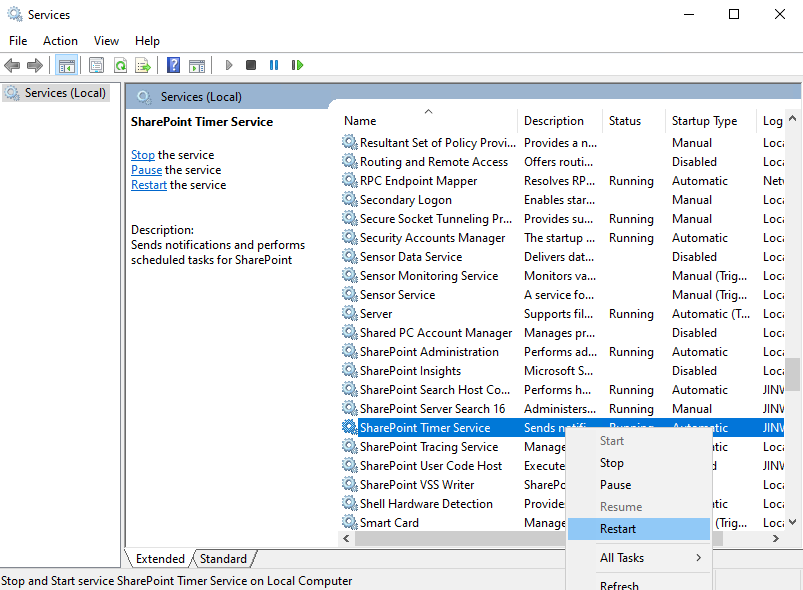Choose Pause in the context menu

tap(639, 485)
